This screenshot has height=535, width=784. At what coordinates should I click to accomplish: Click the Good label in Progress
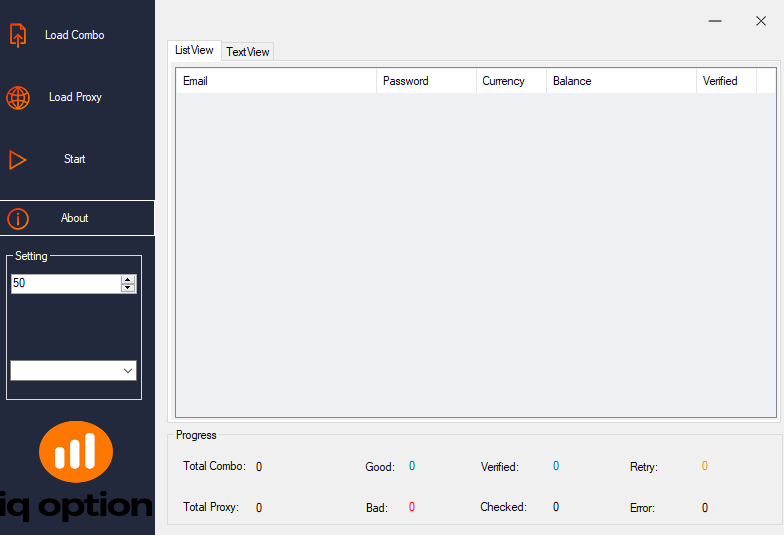pos(380,467)
